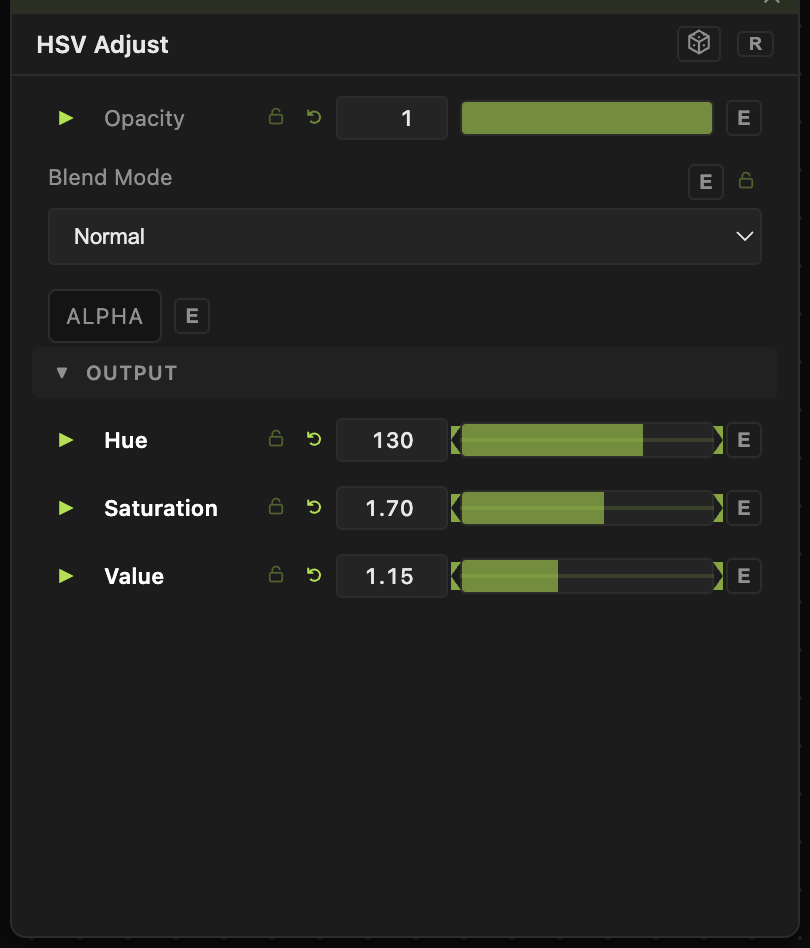Open expression E button for Hue
This screenshot has height=948, width=810.
tap(744, 440)
